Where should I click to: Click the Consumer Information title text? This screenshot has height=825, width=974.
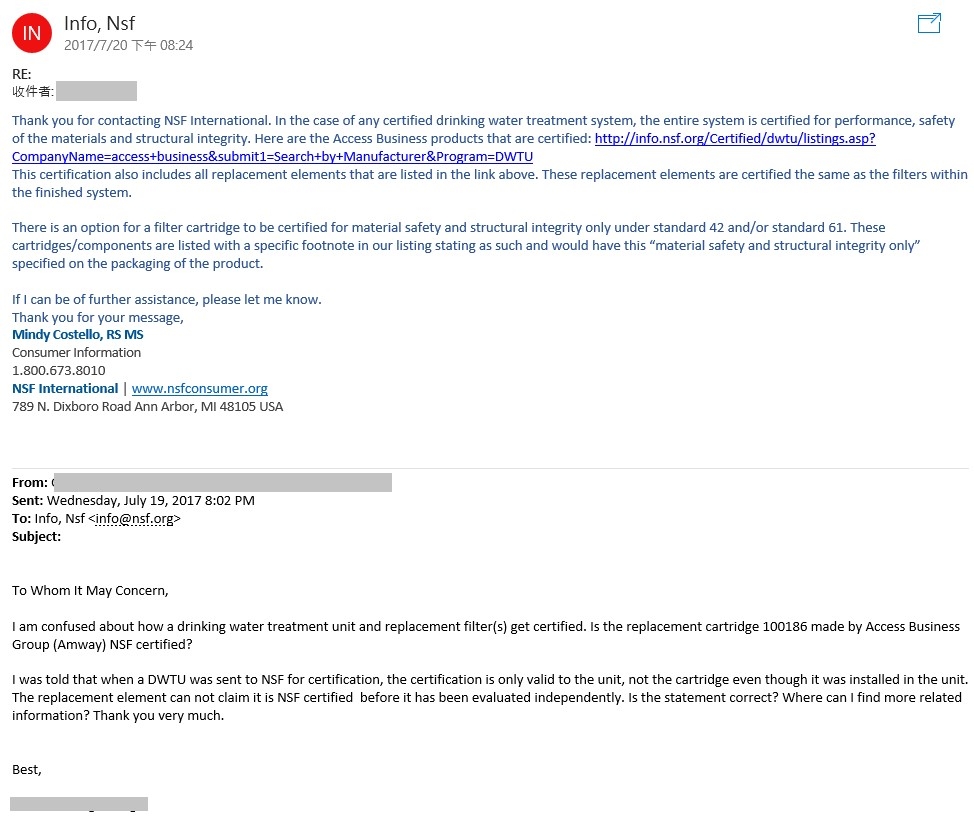[x=76, y=353]
